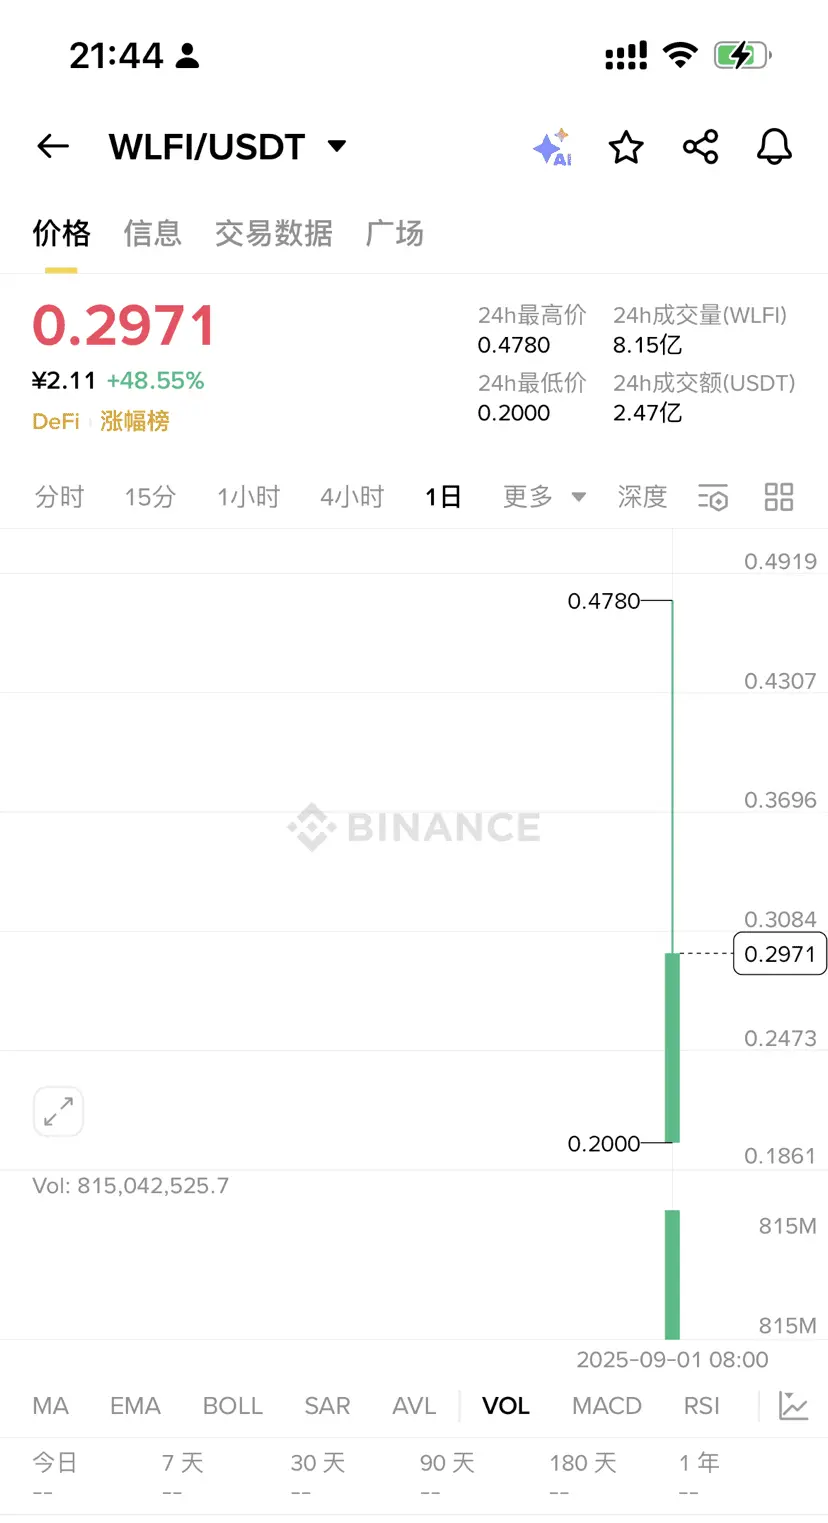Add WLFI/USDT to favorites star
Screen dimensions: 828x1523
tap(626, 147)
